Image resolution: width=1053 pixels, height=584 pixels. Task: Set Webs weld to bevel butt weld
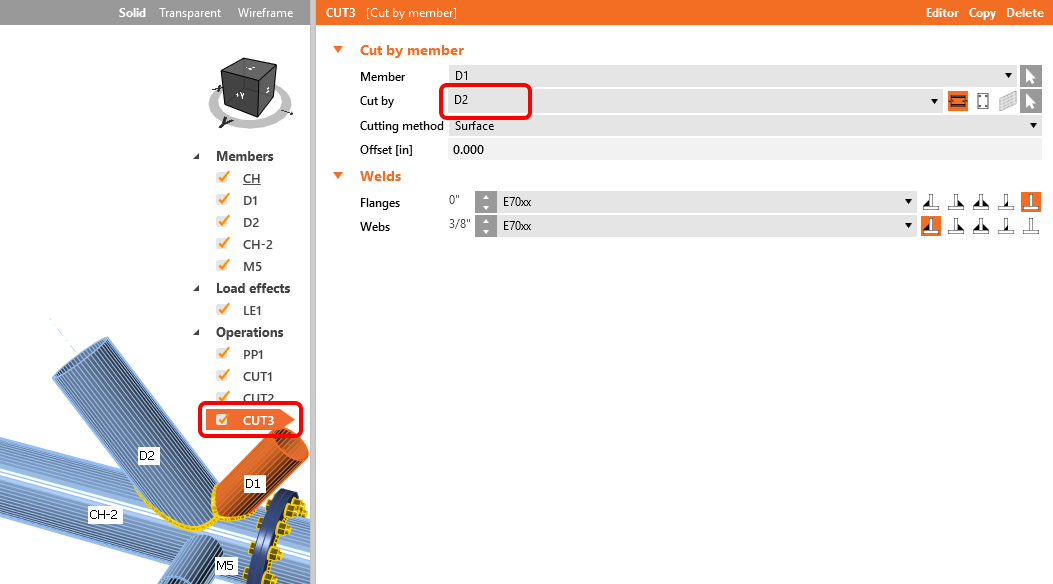tap(1005, 226)
